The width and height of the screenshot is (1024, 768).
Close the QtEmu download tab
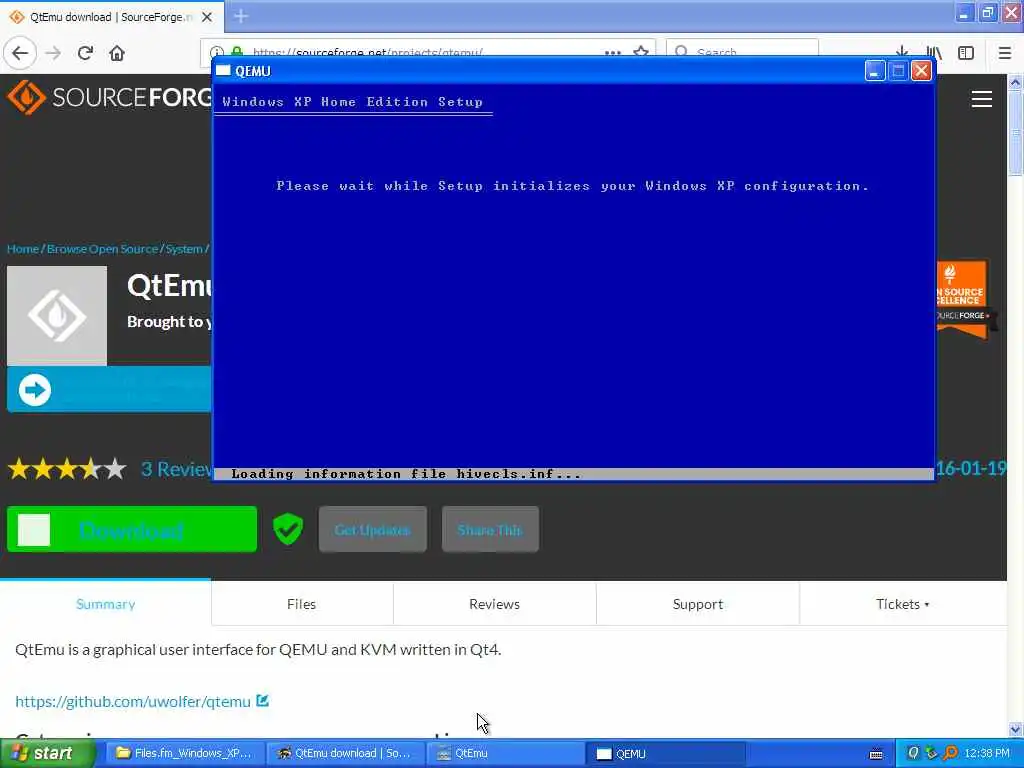coord(207,17)
